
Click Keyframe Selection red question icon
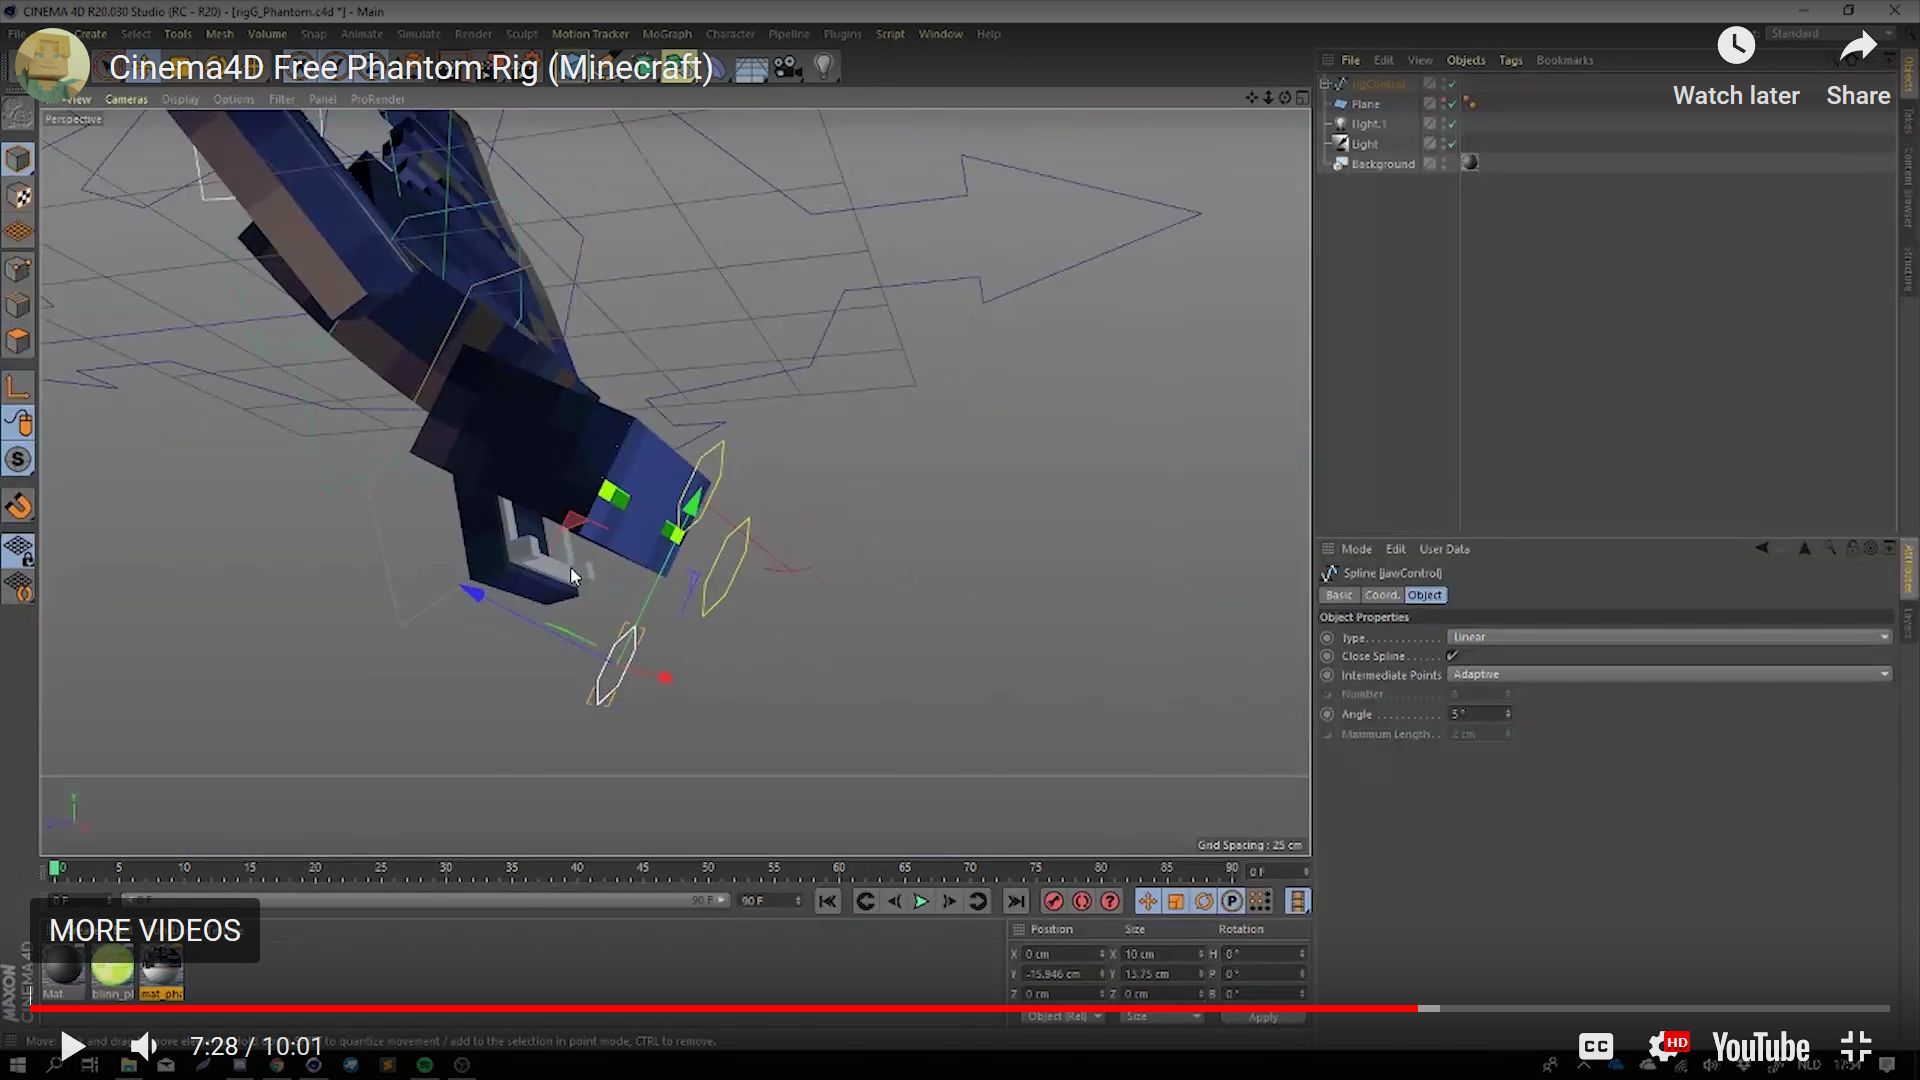[x=1110, y=902]
